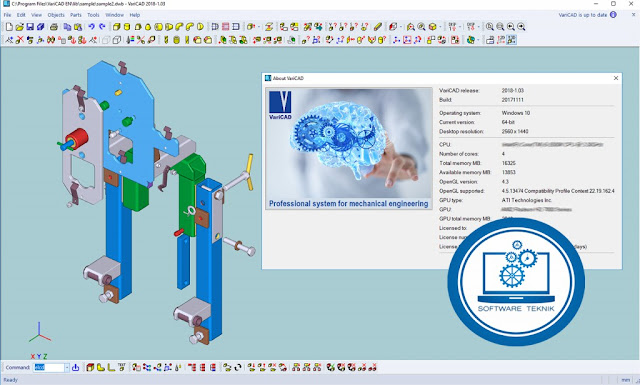Click the last Zoom magnifier icon
This screenshot has width=640, height=385.
521,27
